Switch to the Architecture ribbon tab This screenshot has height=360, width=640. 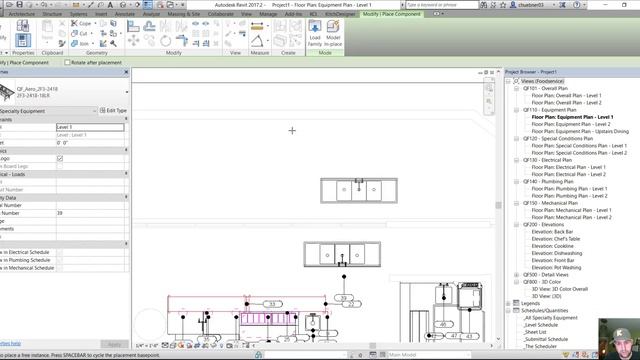tap(22, 14)
